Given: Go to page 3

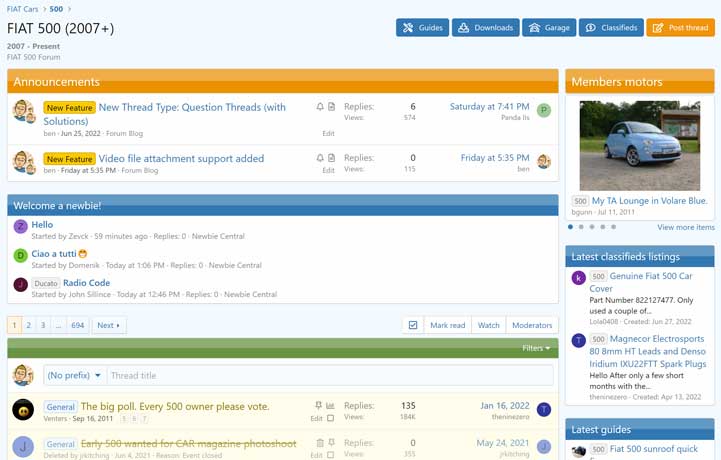Looking at the screenshot, I should [x=43, y=325].
